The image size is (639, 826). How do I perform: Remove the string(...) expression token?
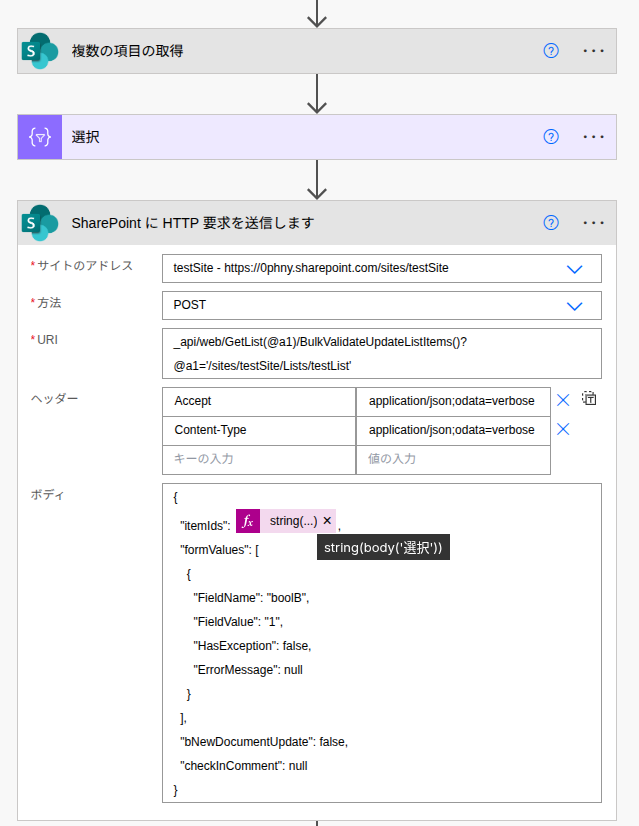pos(327,521)
